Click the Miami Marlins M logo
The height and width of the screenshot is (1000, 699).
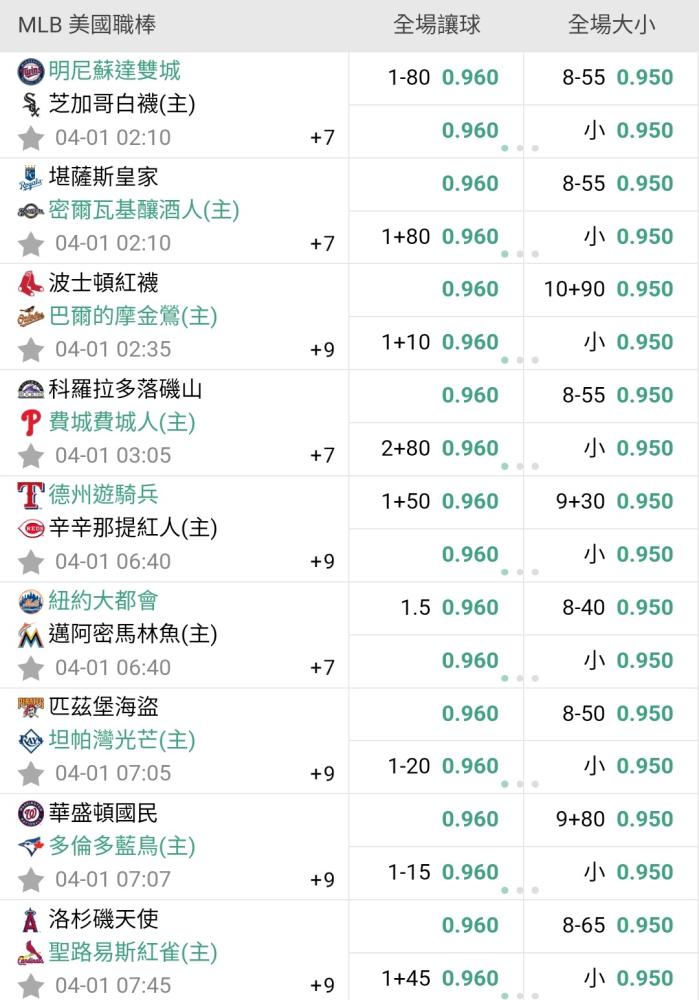31,635
